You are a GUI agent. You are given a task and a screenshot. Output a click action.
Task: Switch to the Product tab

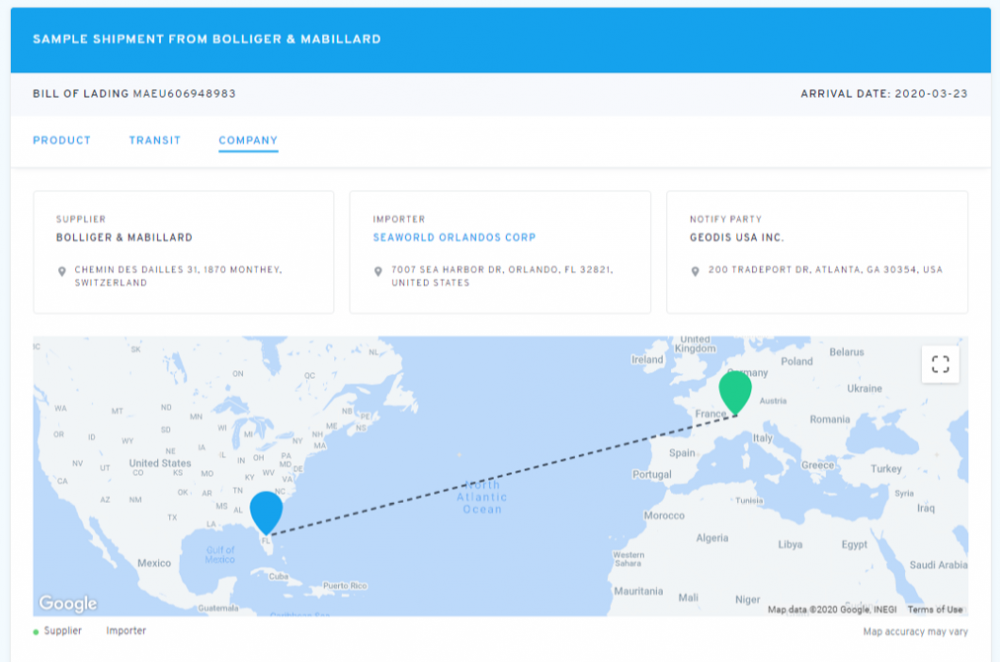[62, 141]
